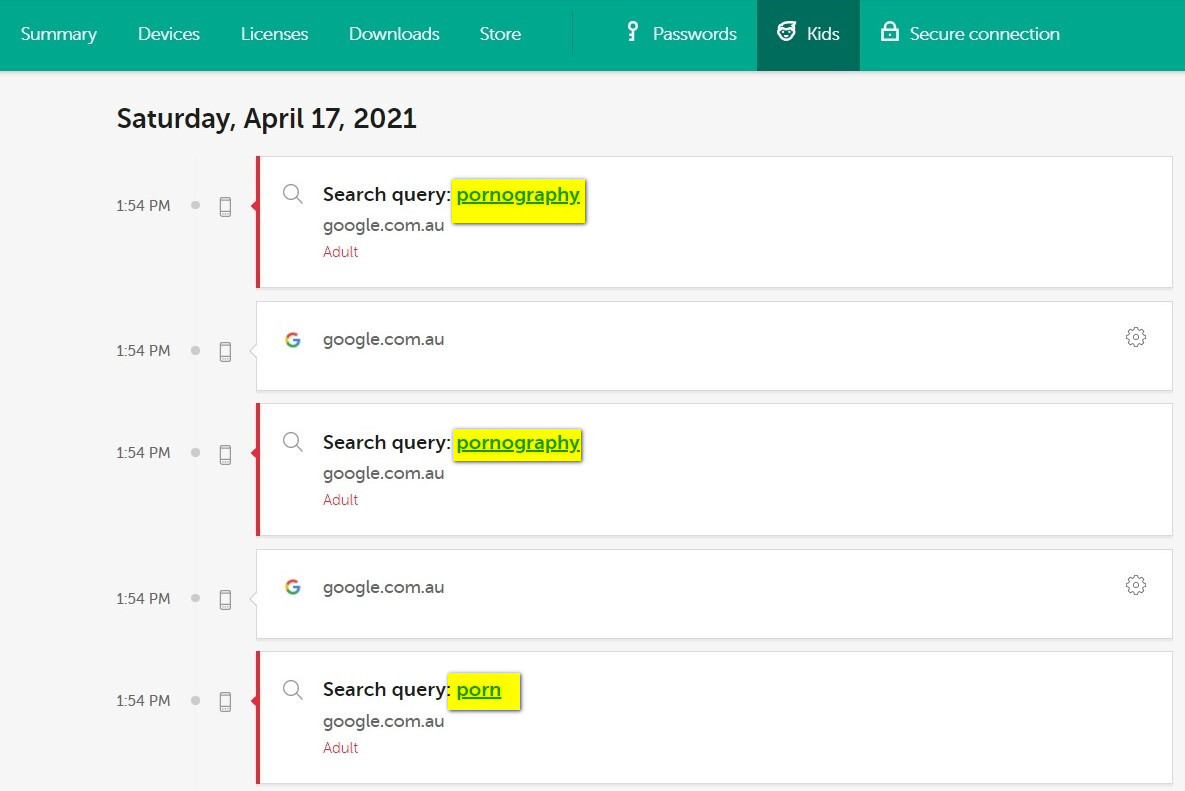Click the Google logo in first google.com.au entry
Image resolution: width=1185 pixels, height=791 pixels.
click(293, 340)
